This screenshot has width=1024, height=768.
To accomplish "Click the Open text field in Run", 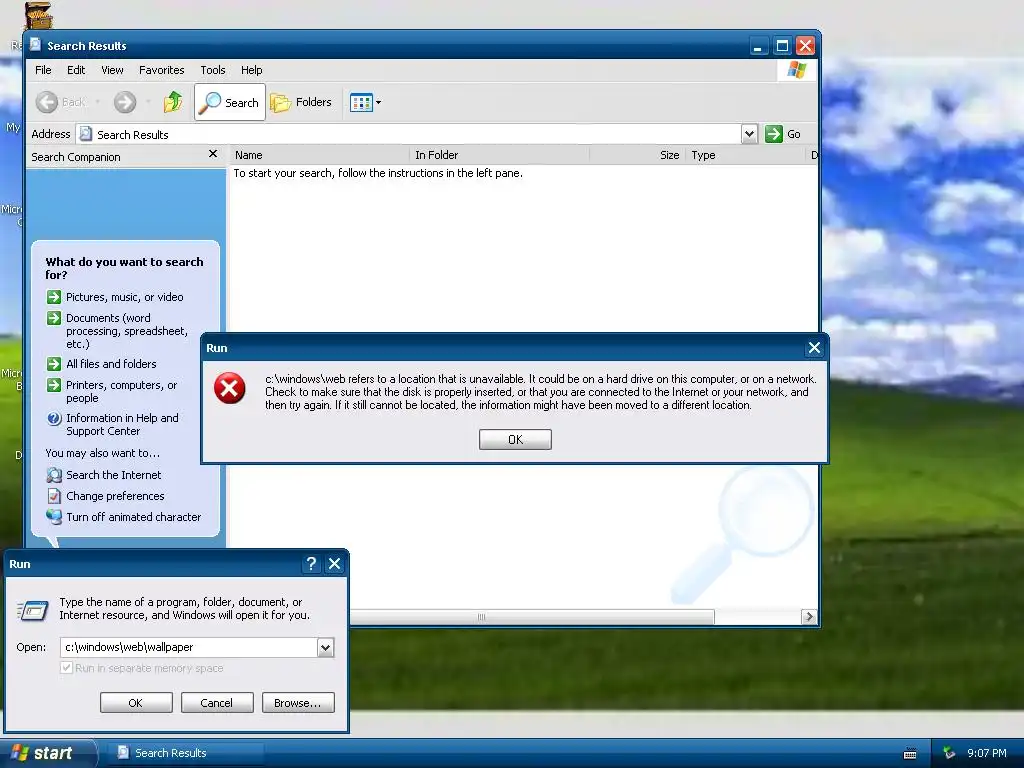I will pos(189,647).
